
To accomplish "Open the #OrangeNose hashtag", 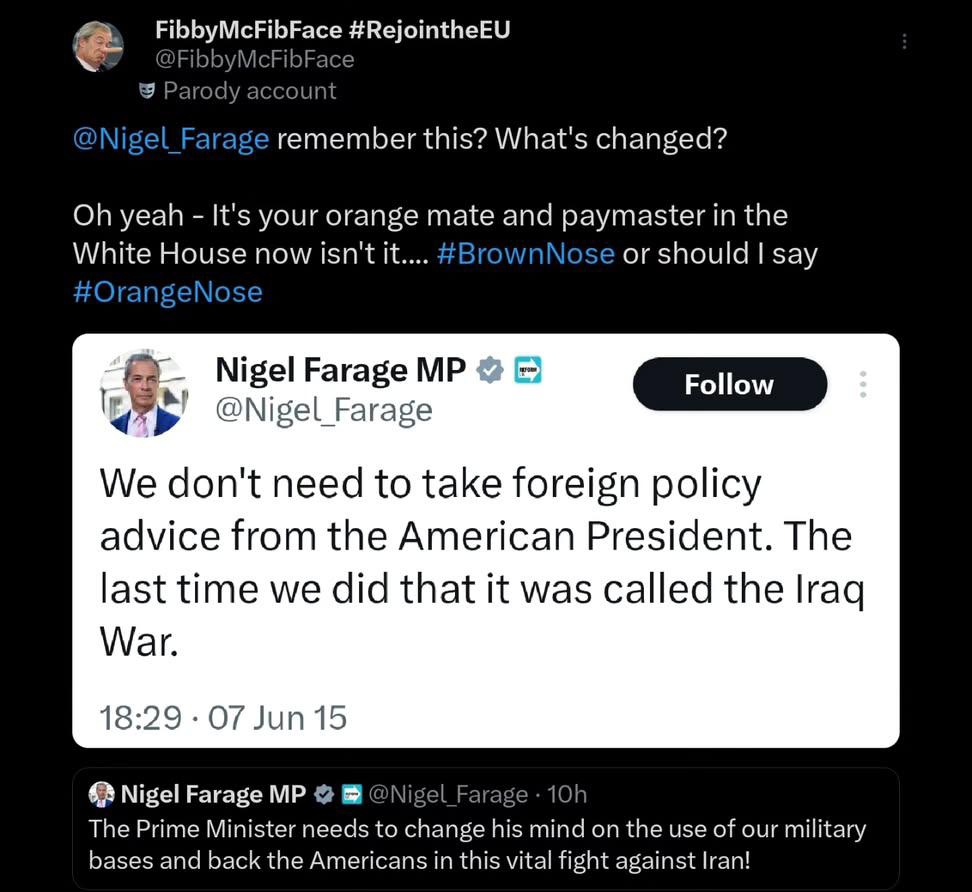I will tap(168, 292).
